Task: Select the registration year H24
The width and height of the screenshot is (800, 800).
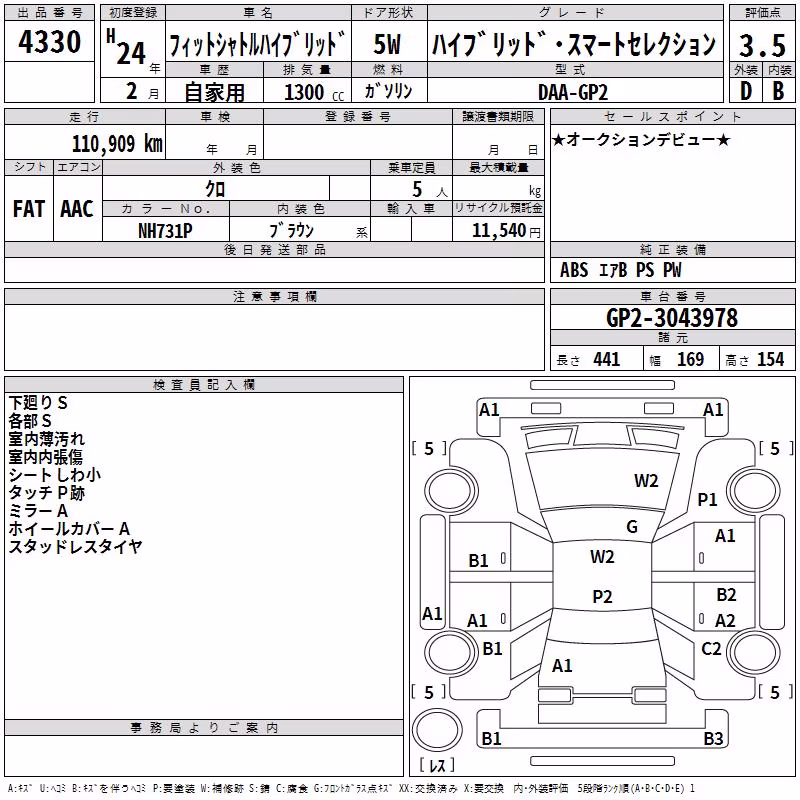Action: point(126,47)
